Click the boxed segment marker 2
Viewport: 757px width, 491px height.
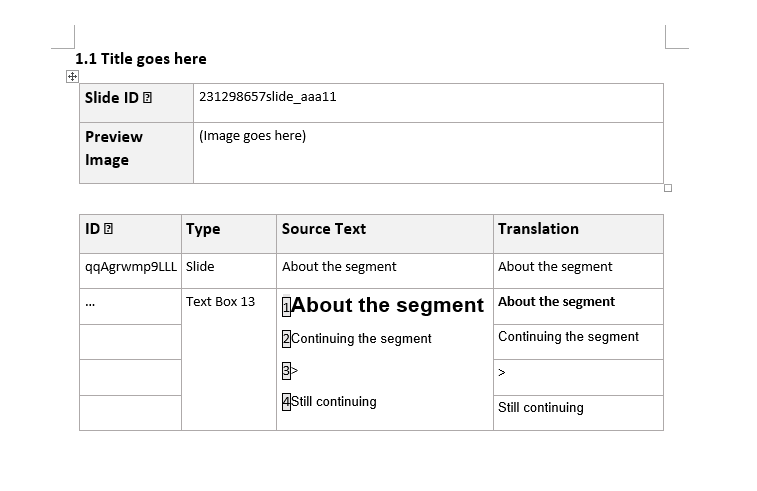pos(286,339)
